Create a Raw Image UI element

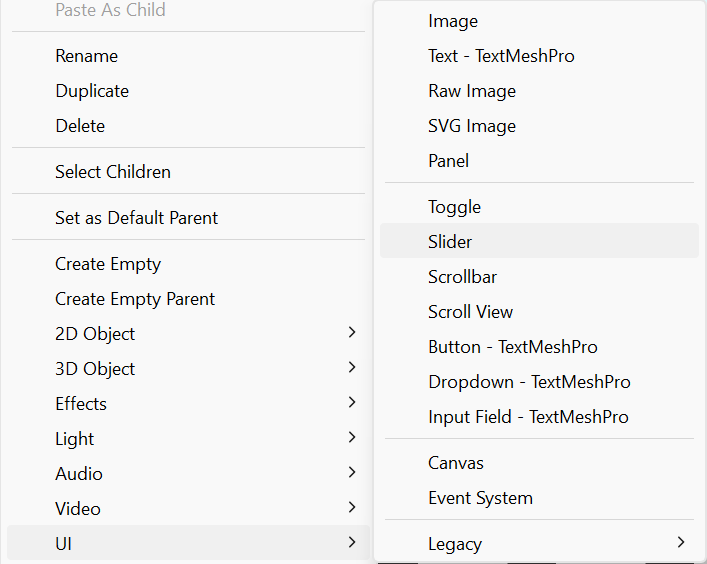(x=472, y=91)
